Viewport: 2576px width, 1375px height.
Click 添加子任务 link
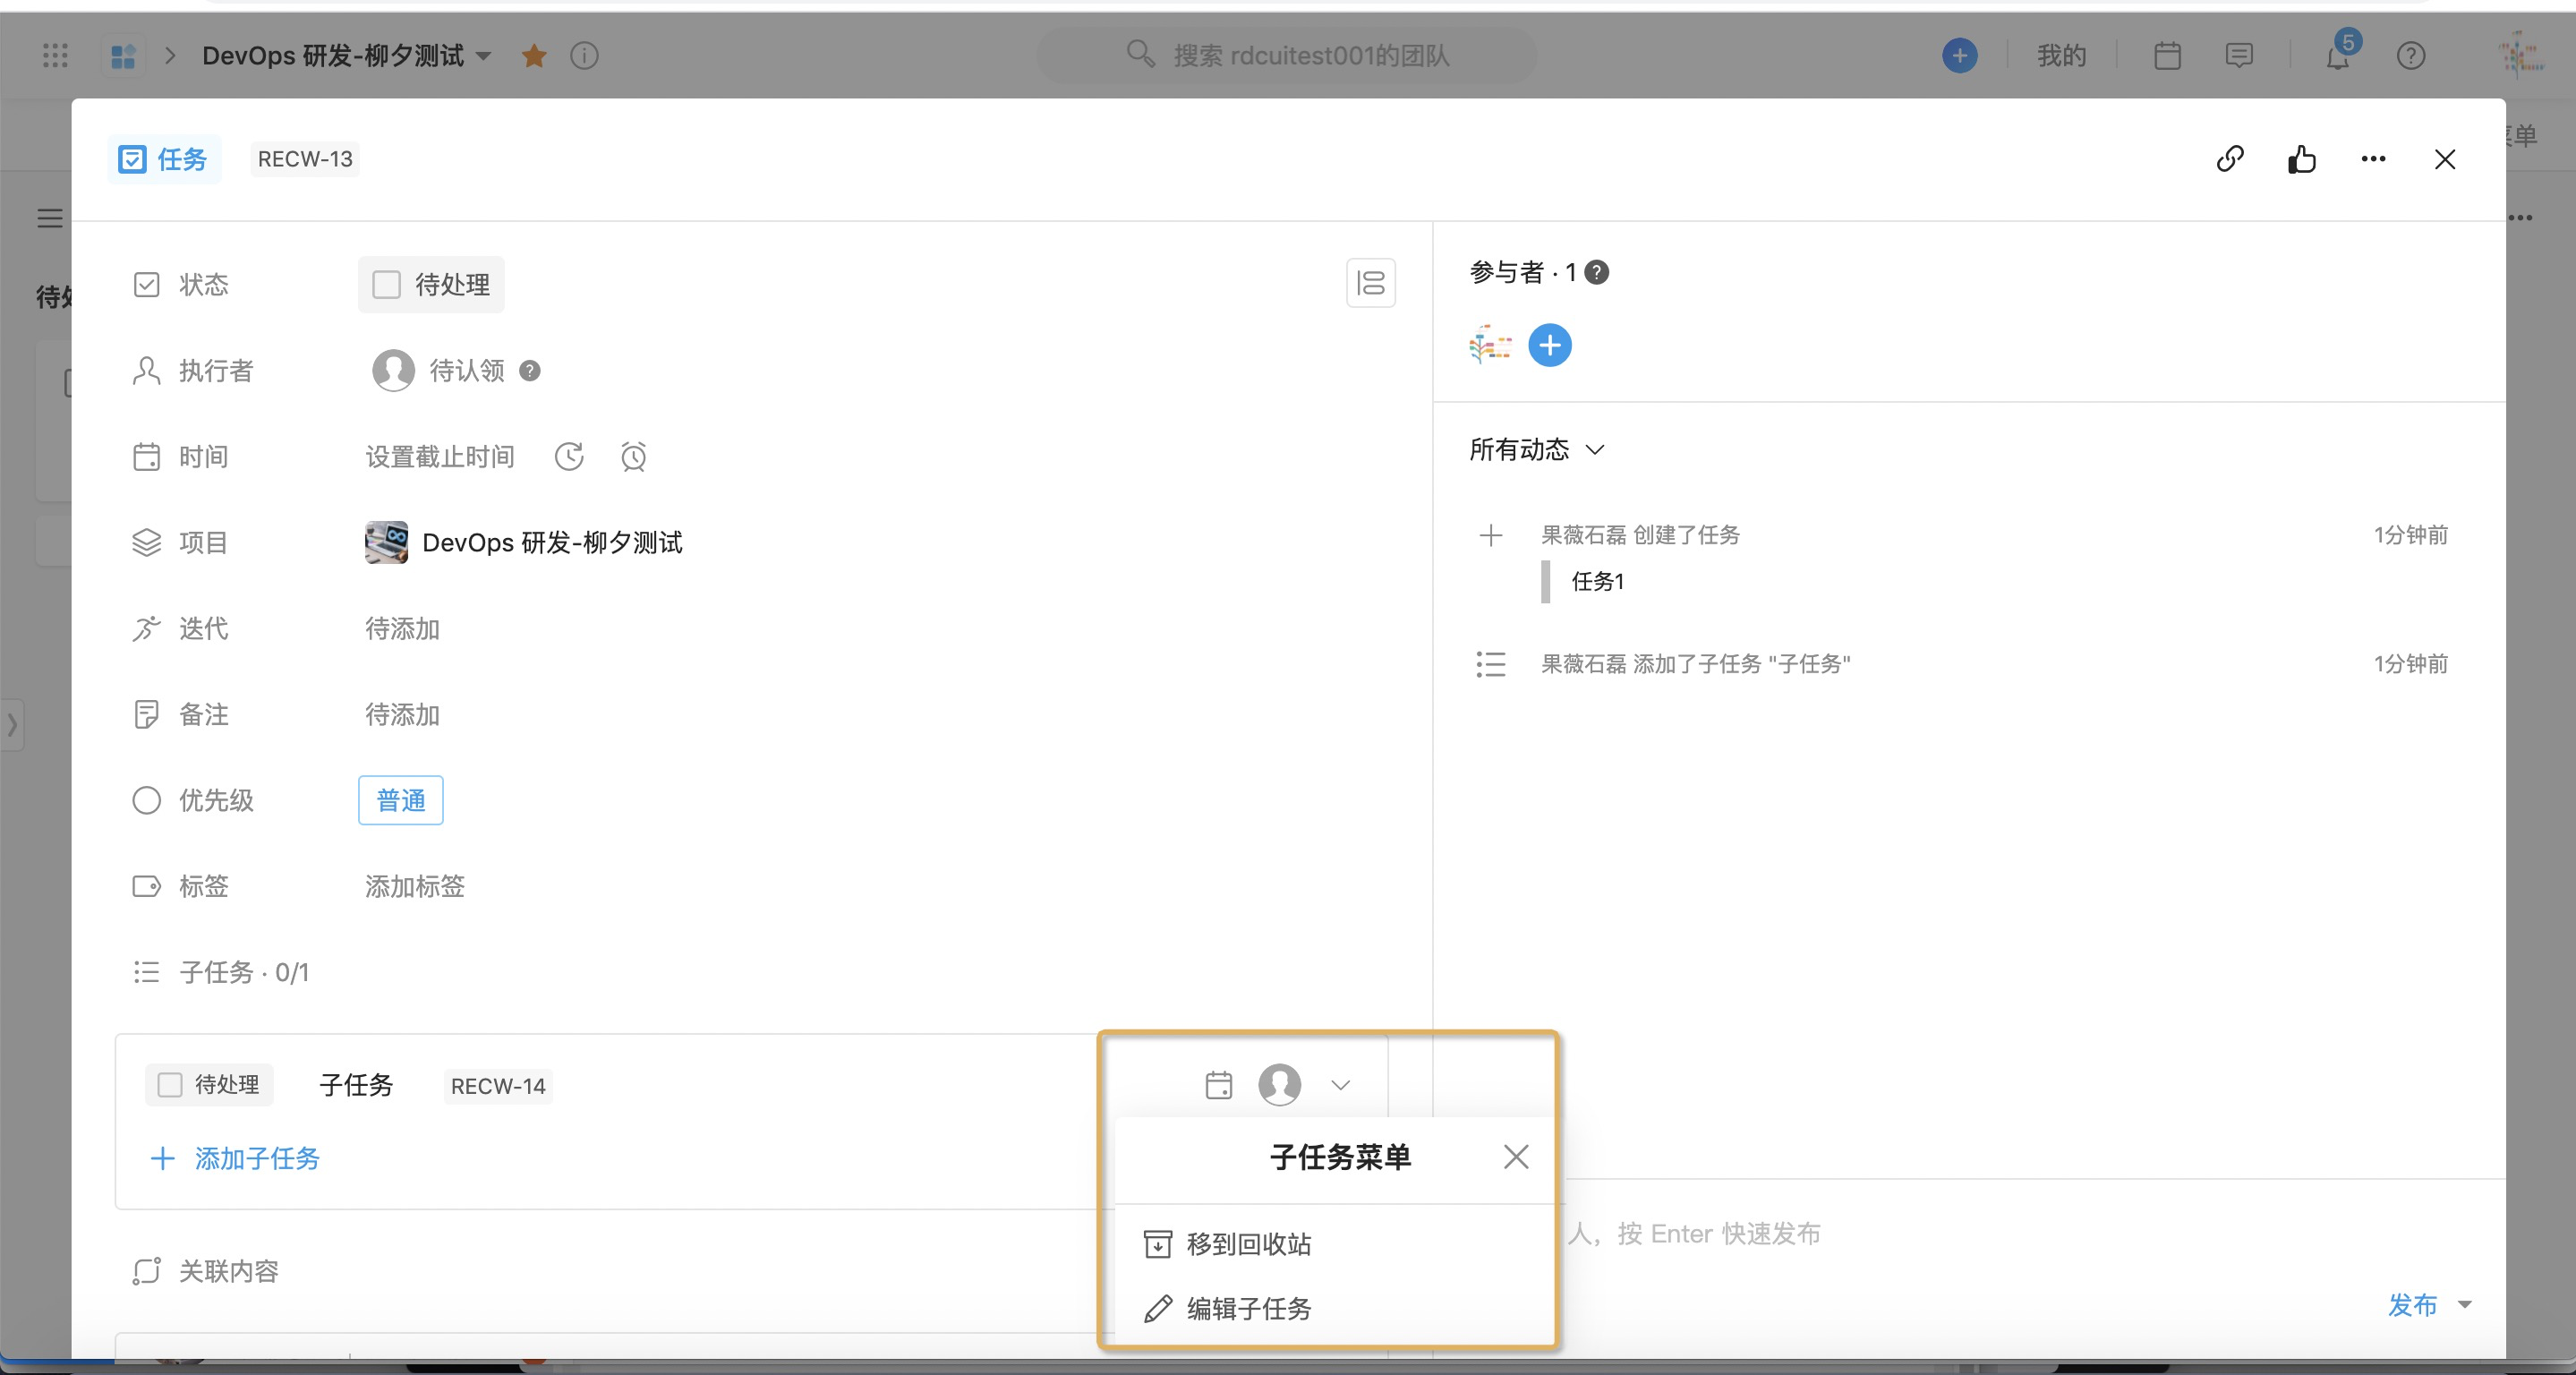click(x=236, y=1158)
